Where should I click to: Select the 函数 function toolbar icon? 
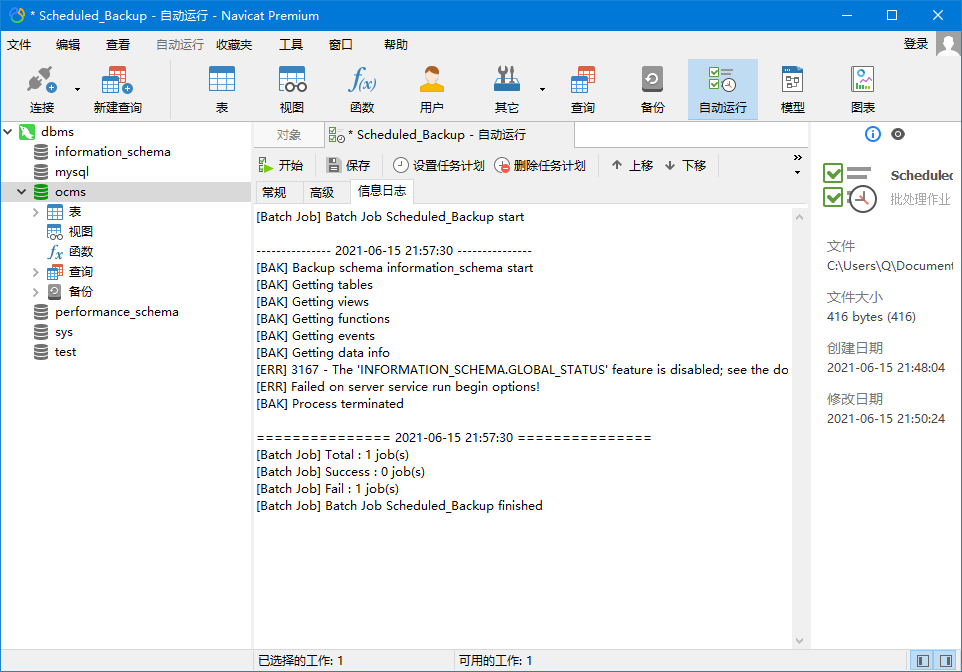point(362,89)
